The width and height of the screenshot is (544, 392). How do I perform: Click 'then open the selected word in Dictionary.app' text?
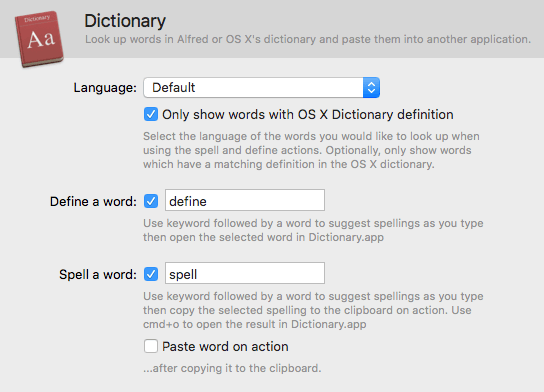click(263, 237)
